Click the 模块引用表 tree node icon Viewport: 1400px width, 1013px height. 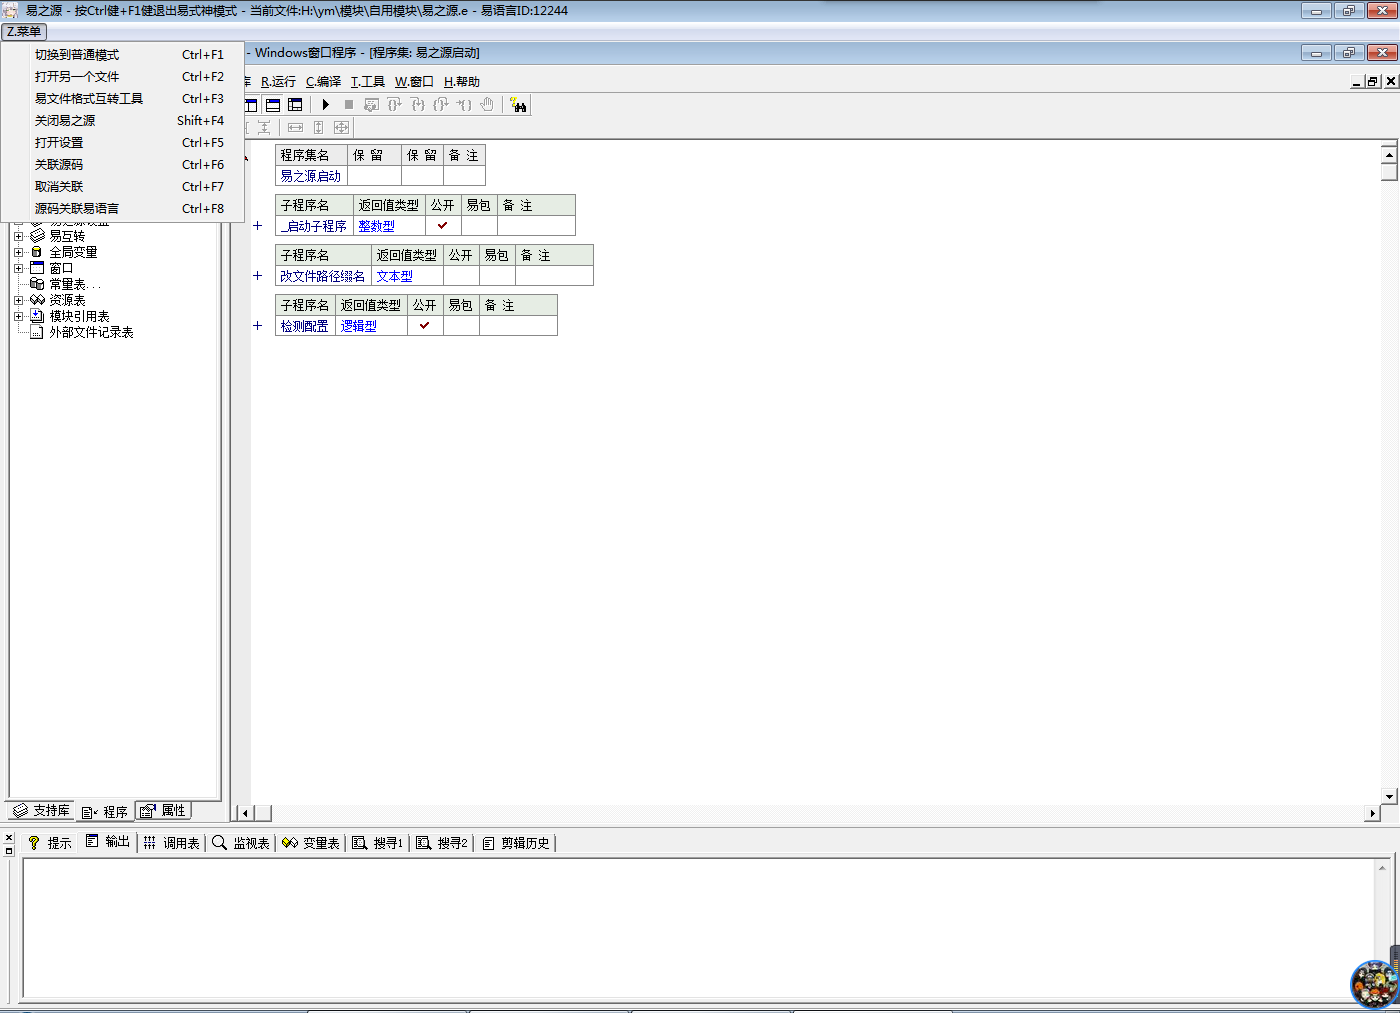tap(37, 316)
